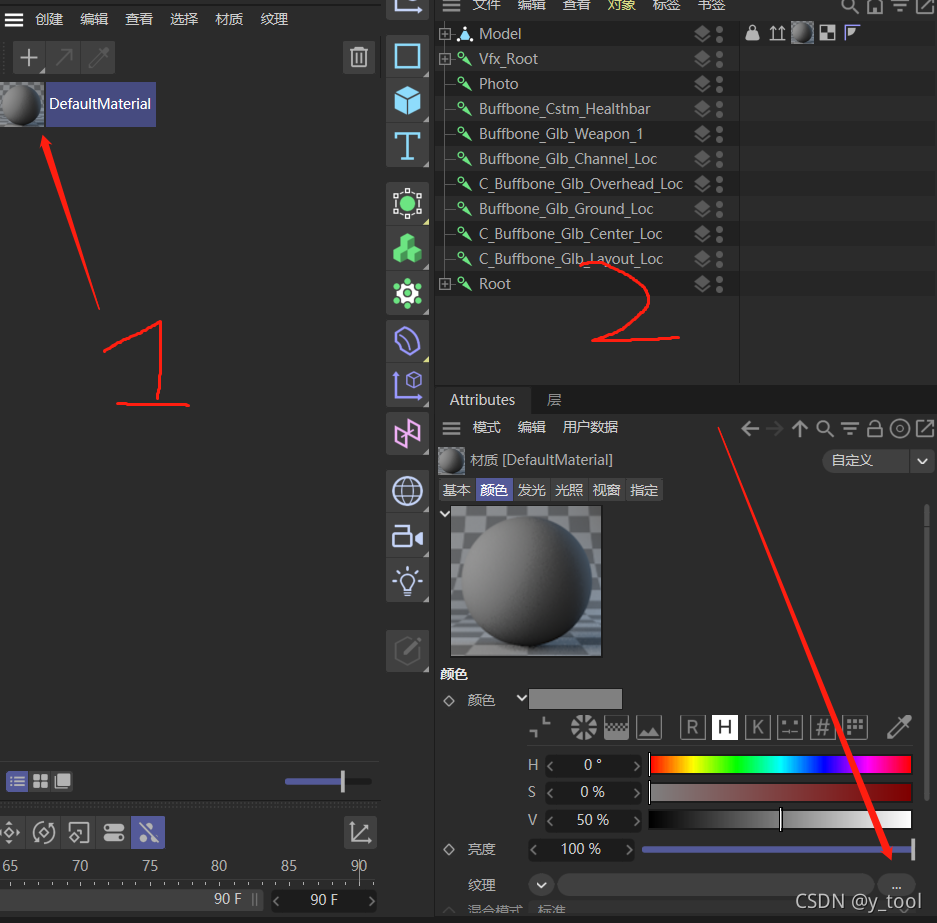Image resolution: width=937 pixels, height=923 pixels.
Task: Expand the 颜色 color chooser arrow
Action: coord(522,698)
